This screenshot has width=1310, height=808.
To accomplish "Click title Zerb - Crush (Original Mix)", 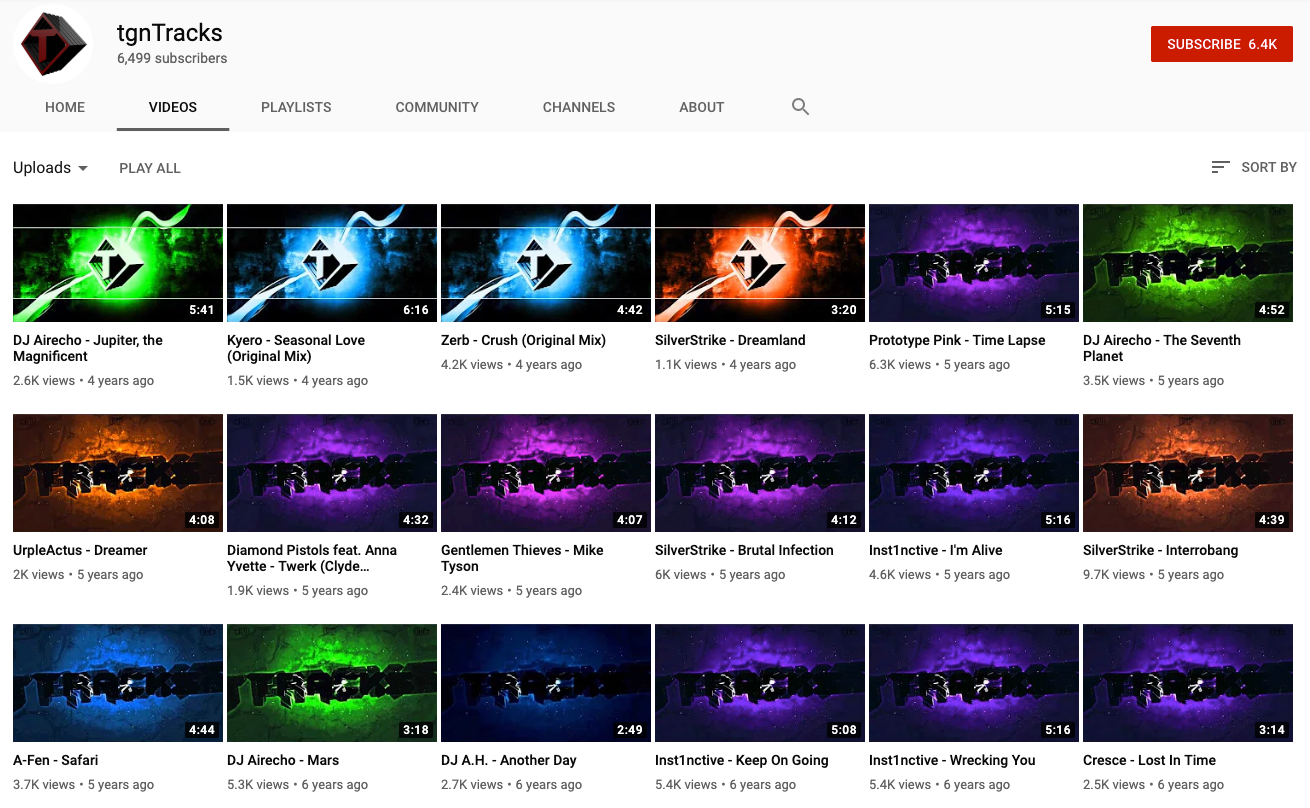I will click(x=523, y=340).
